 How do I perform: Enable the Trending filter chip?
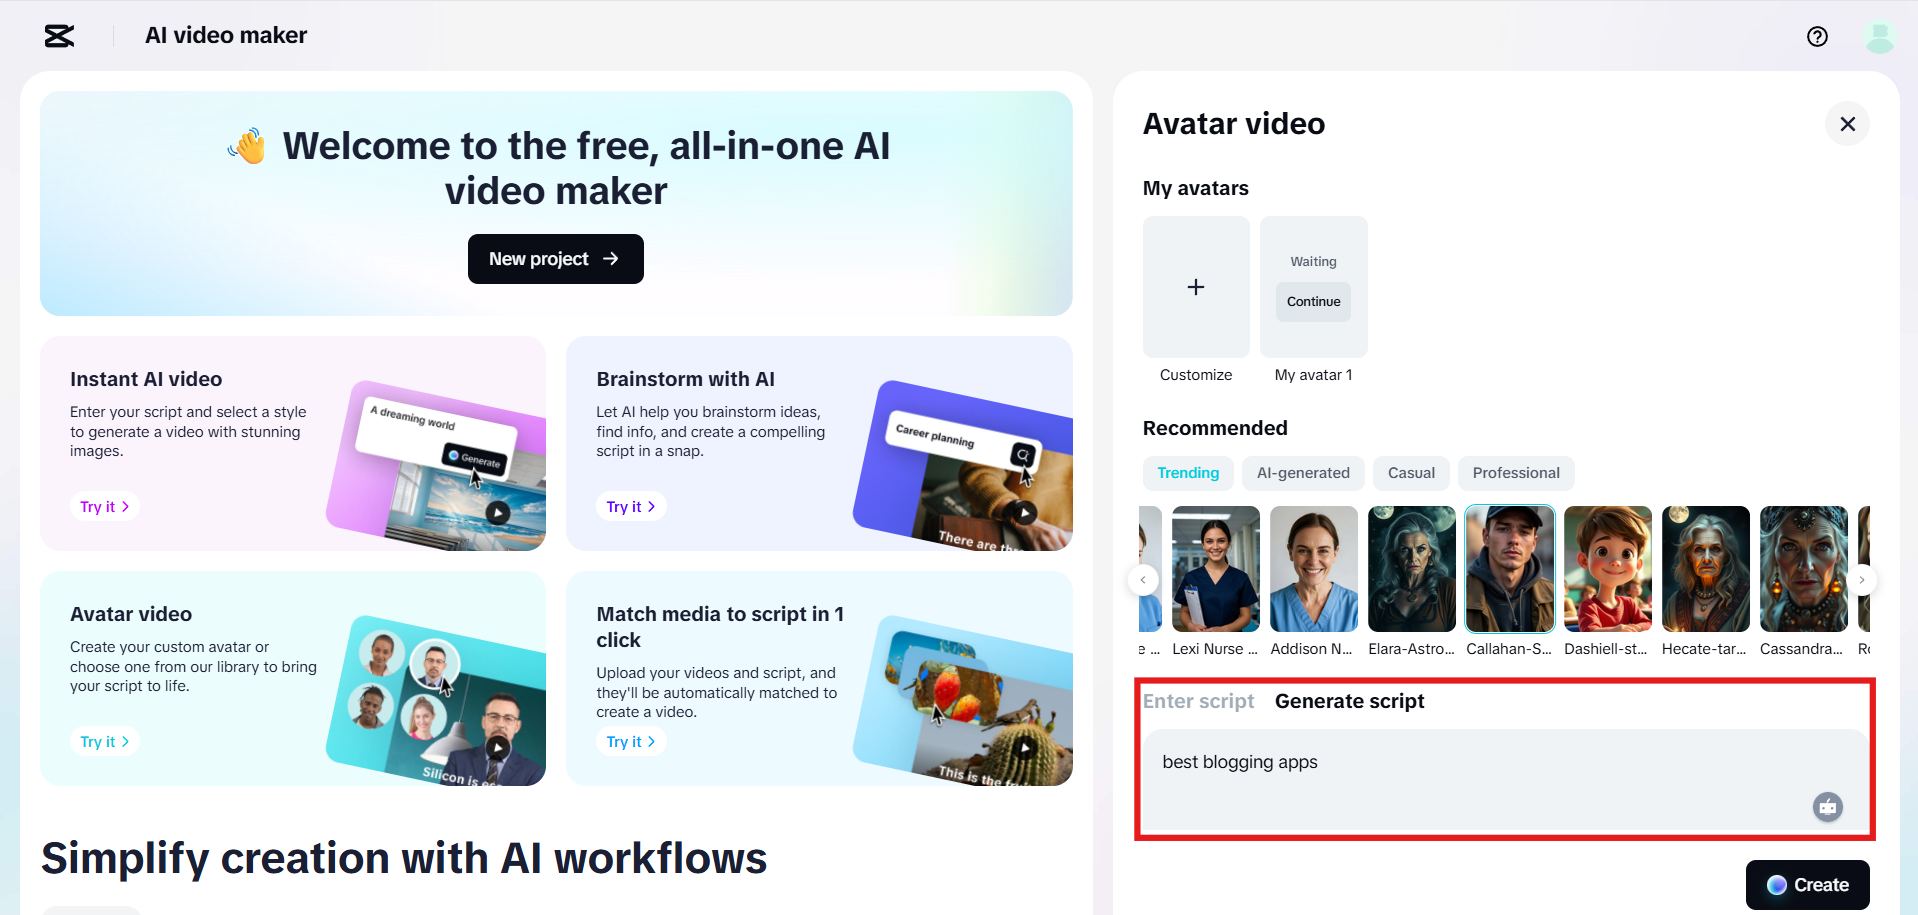(x=1187, y=473)
